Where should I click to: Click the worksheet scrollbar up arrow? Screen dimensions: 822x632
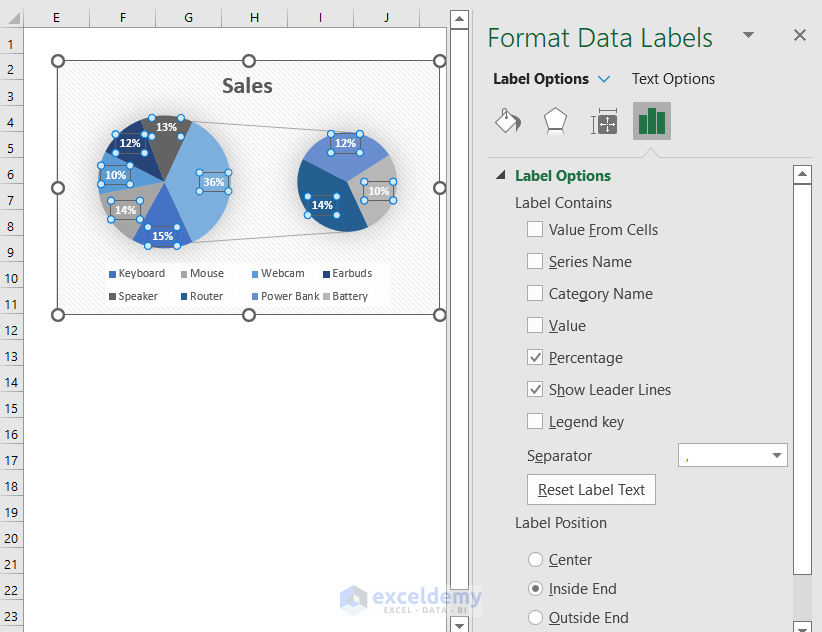point(459,20)
